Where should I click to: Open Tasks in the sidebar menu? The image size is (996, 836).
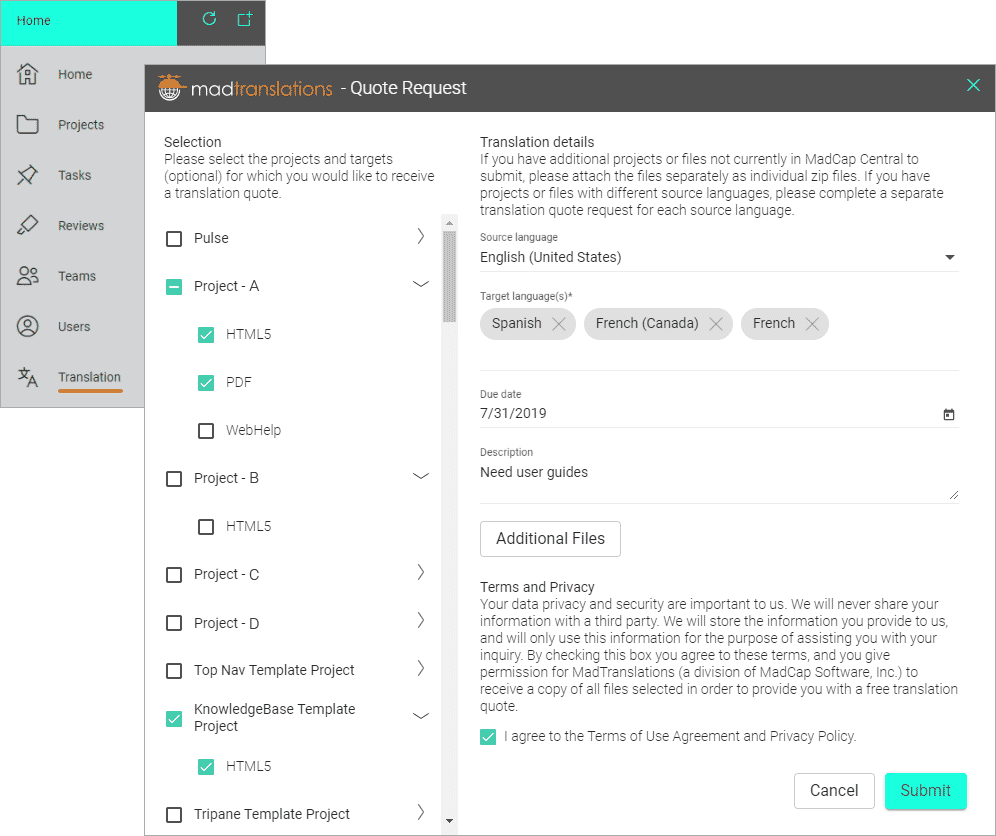(x=74, y=175)
